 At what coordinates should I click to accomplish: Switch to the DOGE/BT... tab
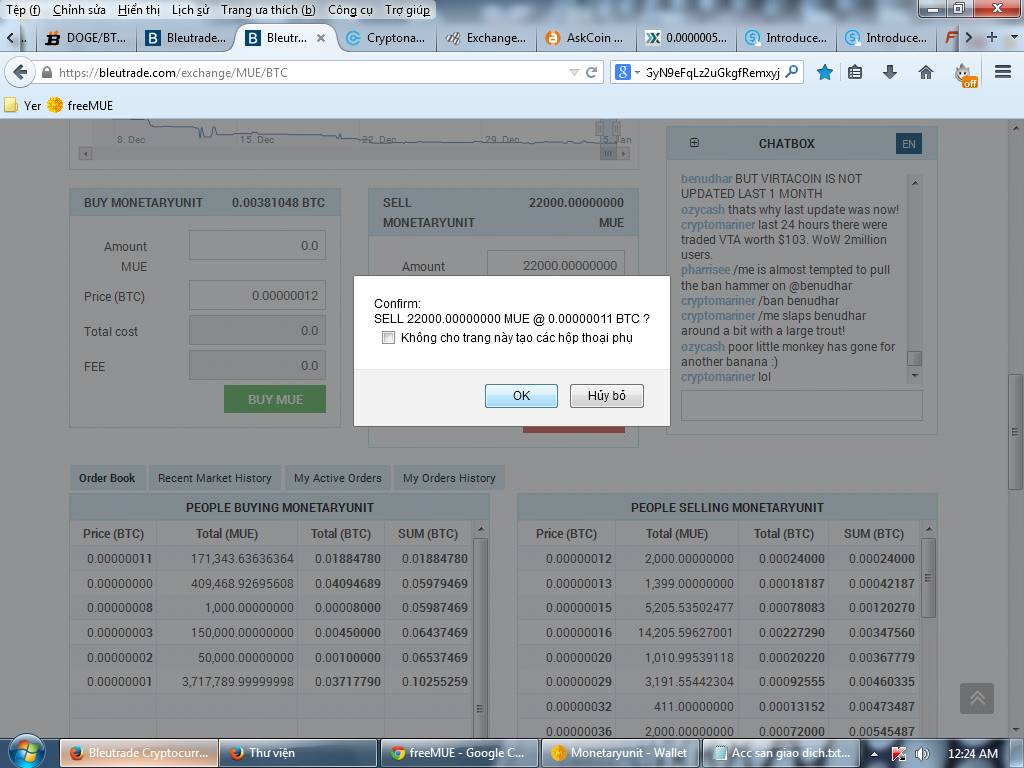click(x=86, y=38)
